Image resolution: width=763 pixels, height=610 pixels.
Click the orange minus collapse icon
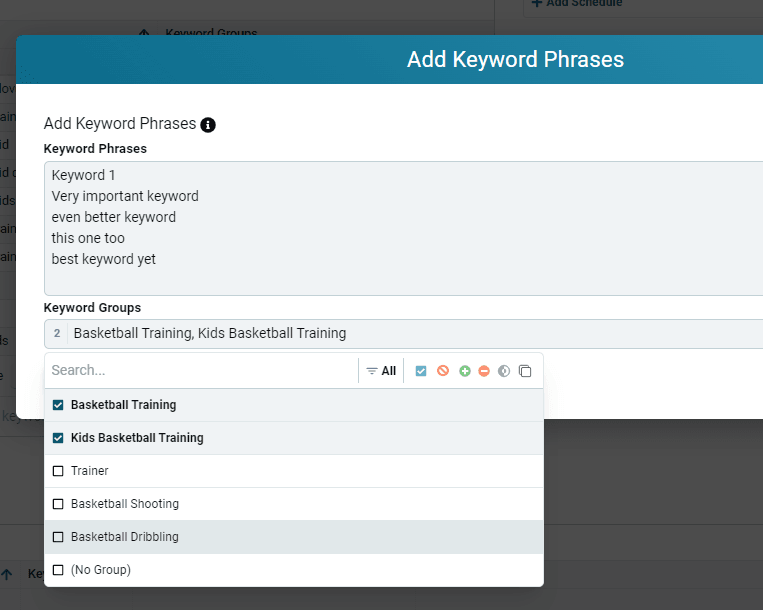tap(484, 371)
